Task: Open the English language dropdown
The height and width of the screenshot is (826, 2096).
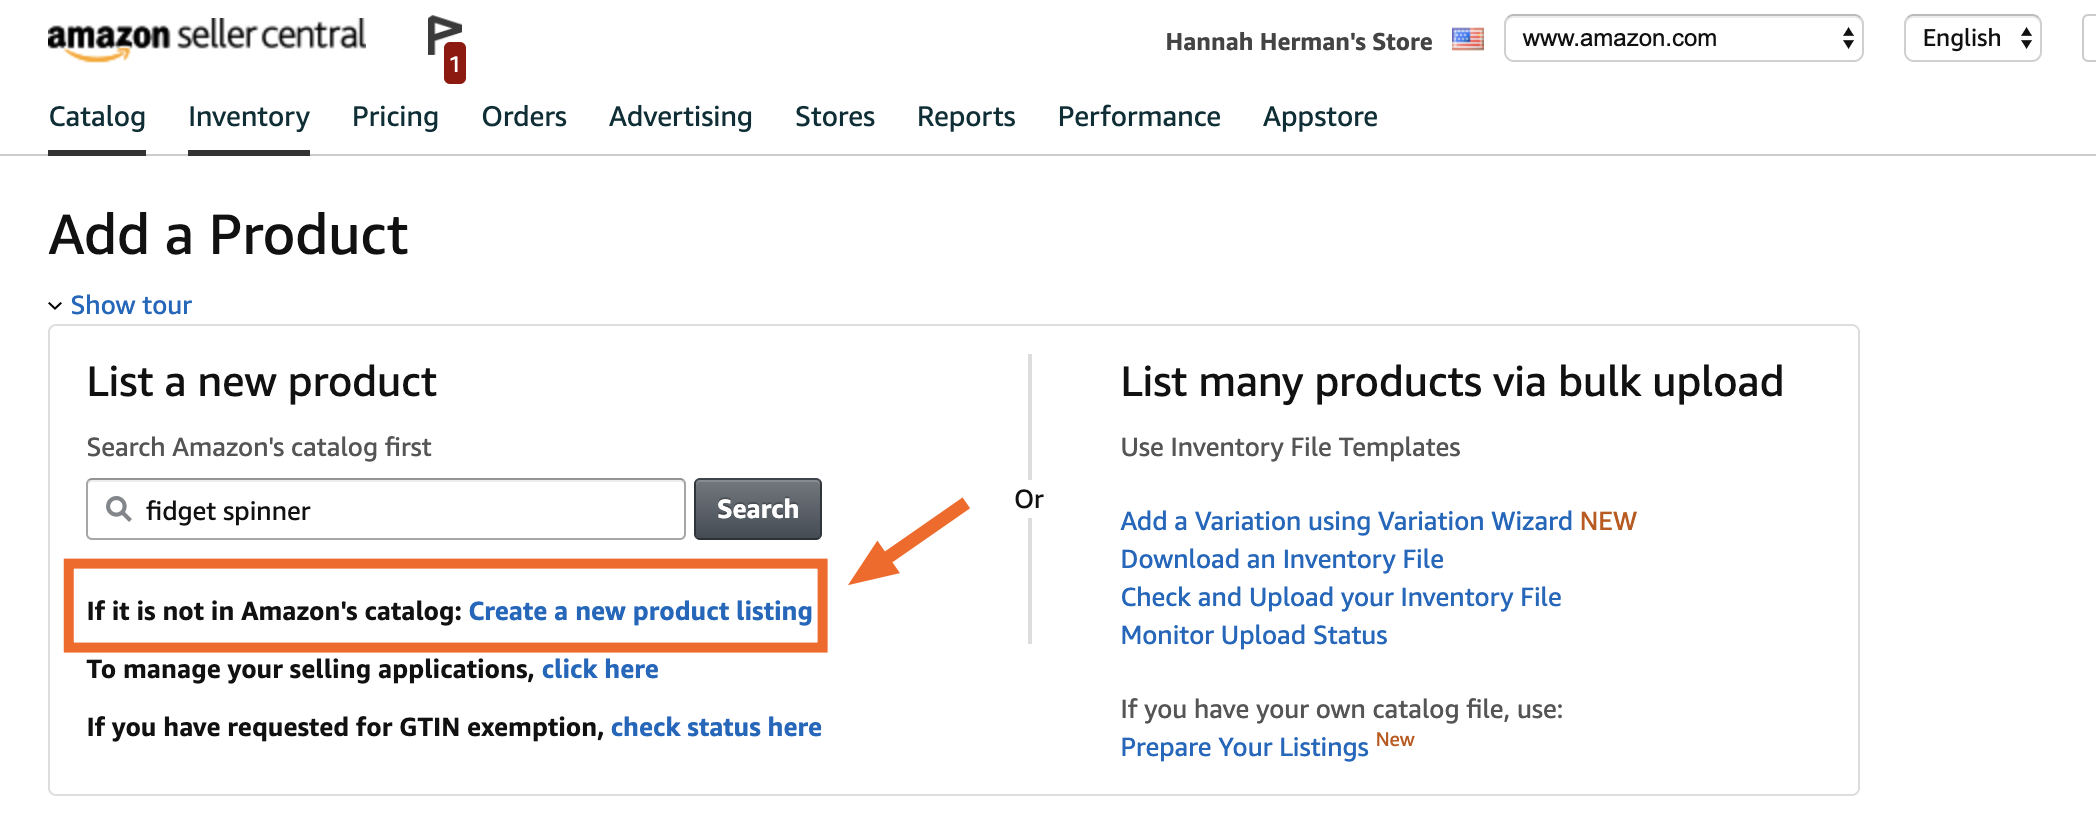Action: 1973,38
